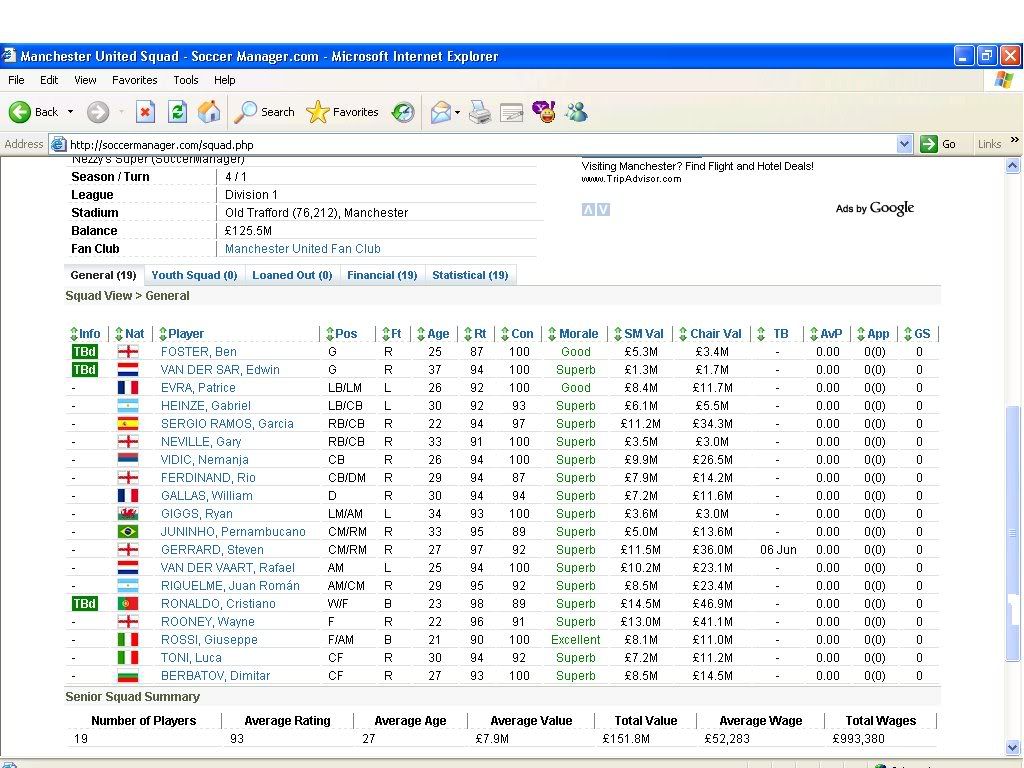This screenshot has width=1024, height=768.
Task: Click the ad previous arrow button
Action: pyautogui.click(x=588, y=210)
